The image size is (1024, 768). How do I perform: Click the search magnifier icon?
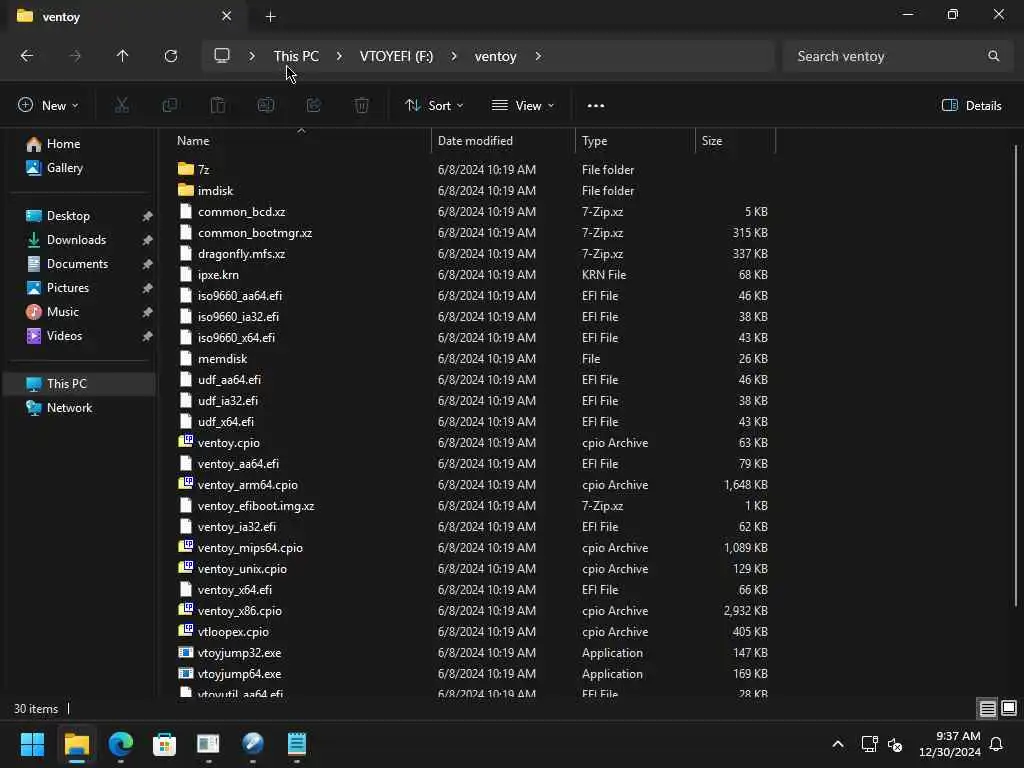click(993, 56)
